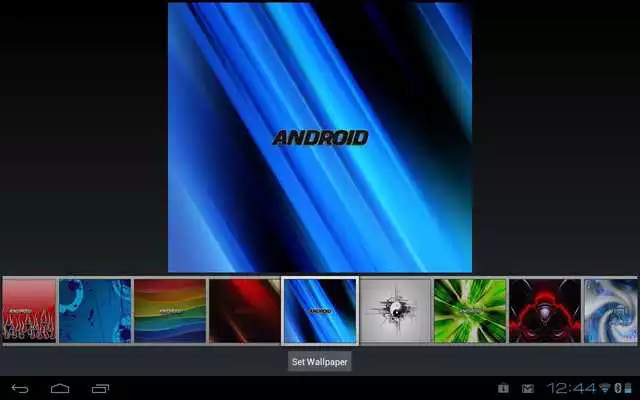The height and width of the screenshot is (400, 640).
Task: Select the dark red streaks wallpaper thumbnail
Action: point(244,311)
